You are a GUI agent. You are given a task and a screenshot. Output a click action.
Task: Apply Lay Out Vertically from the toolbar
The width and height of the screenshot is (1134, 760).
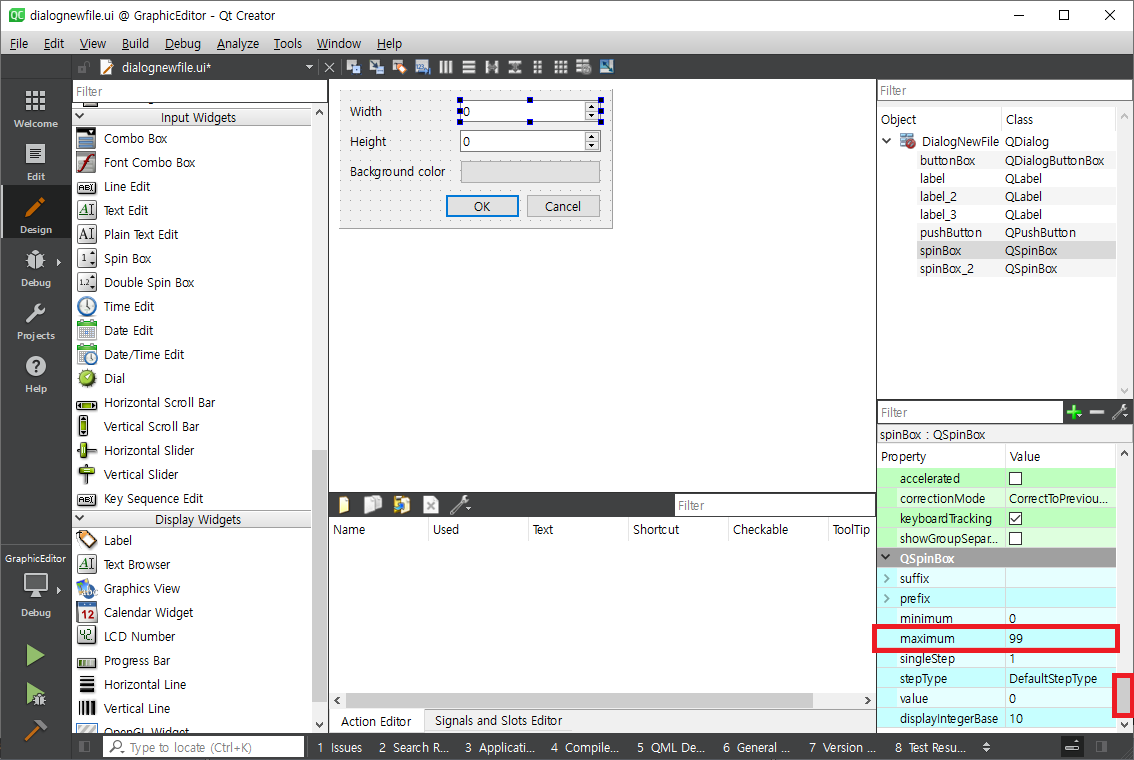469,67
